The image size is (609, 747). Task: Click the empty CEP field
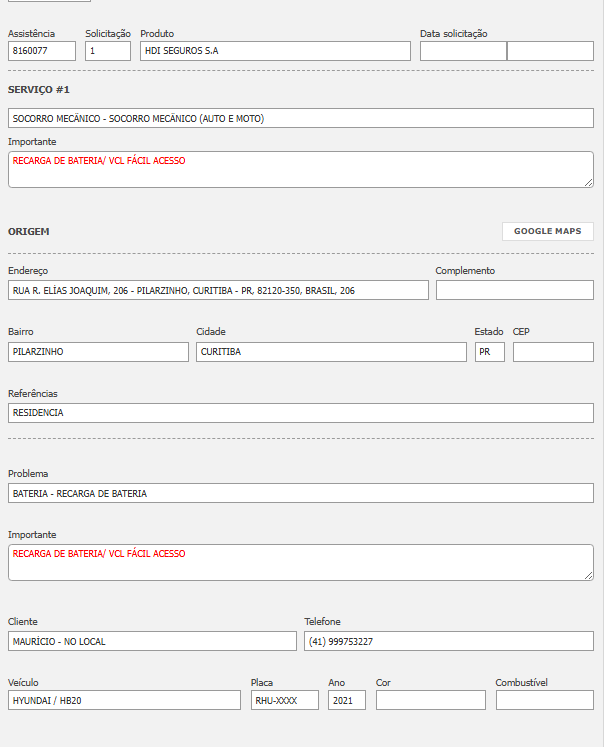pos(552,352)
